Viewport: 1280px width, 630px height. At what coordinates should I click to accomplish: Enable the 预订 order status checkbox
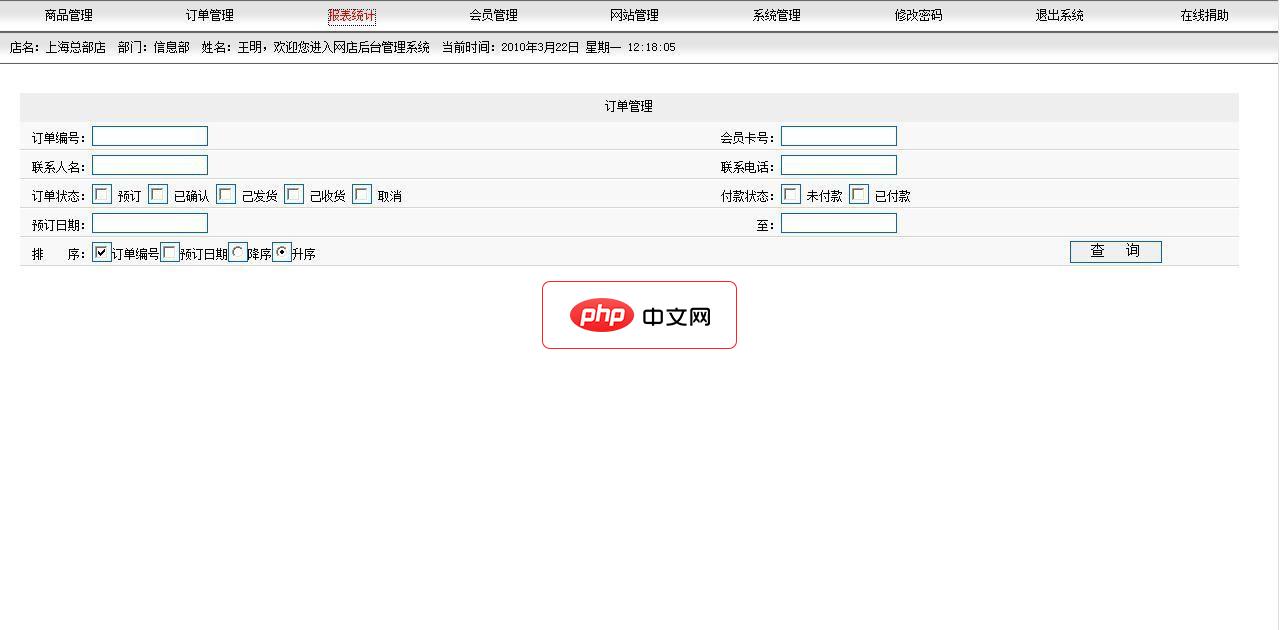[x=101, y=194]
